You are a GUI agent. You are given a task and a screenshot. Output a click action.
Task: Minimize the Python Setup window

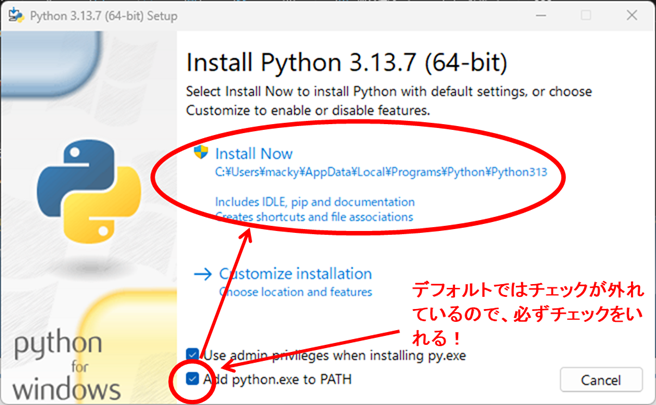point(541,15)
